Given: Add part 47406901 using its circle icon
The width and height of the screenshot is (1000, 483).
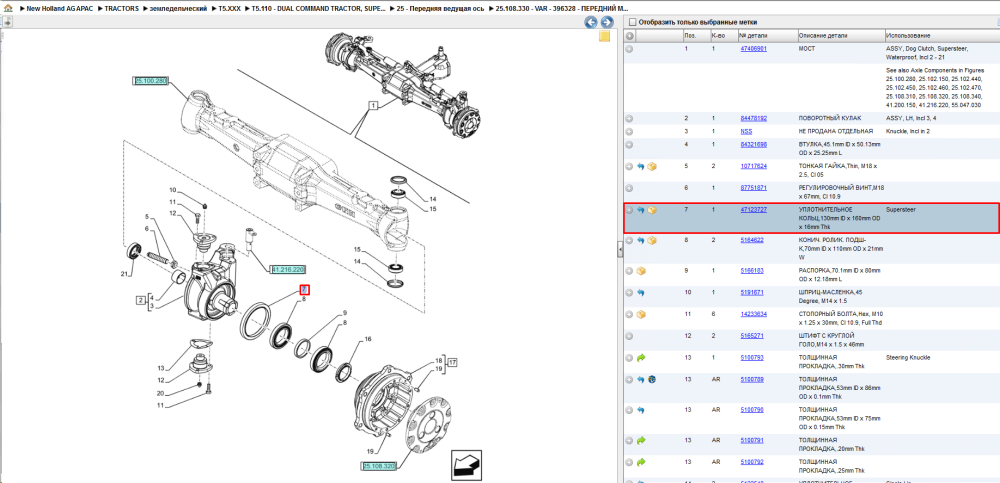Looking at the screenshot, I should point(629,48).
